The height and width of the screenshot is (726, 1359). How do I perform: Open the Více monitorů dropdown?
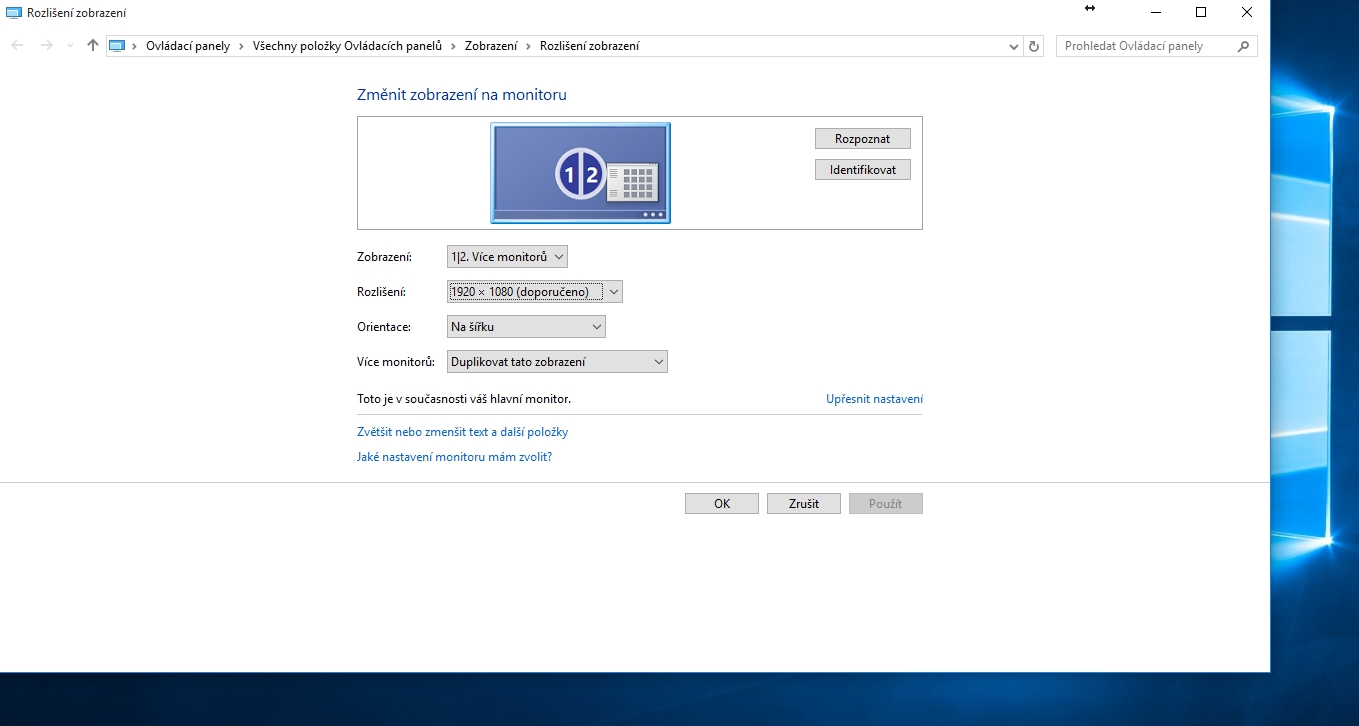[x=557, y=362]
